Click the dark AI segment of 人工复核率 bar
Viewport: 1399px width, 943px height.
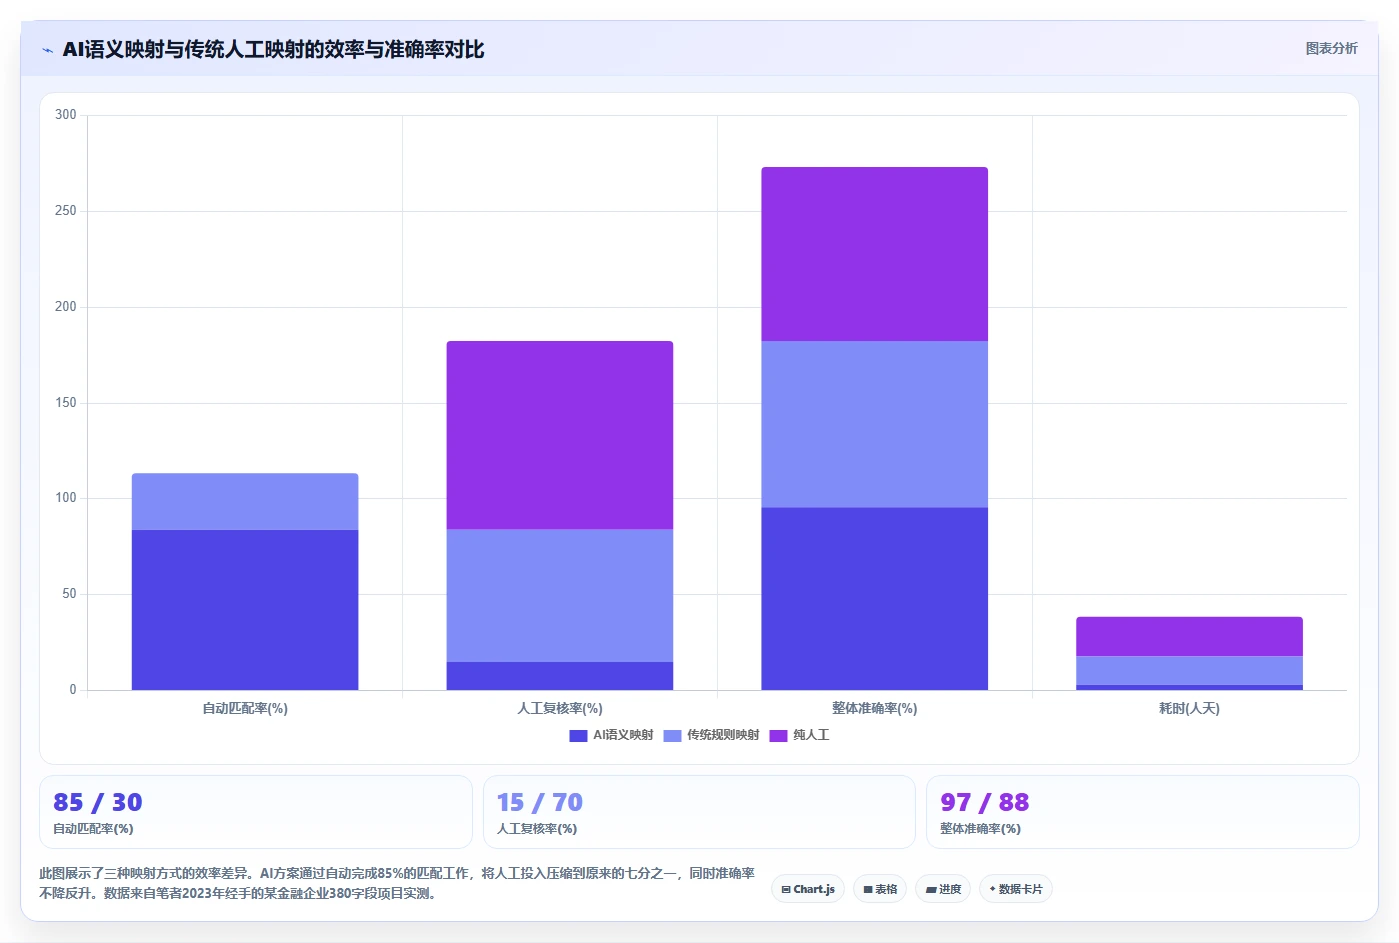click(x=560, y=676)
